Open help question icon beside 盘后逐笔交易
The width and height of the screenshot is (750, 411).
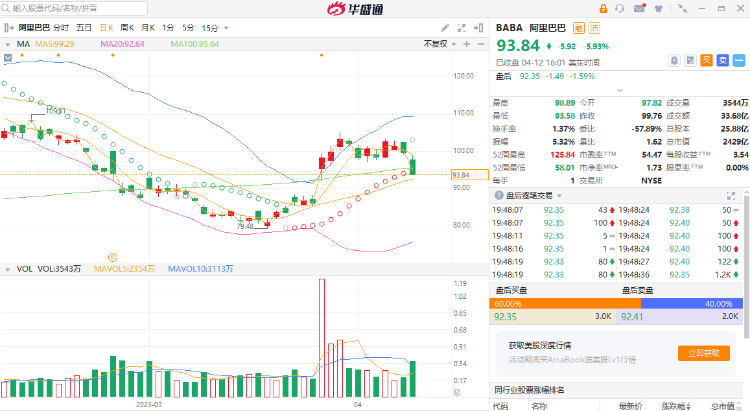click(499, 195)
